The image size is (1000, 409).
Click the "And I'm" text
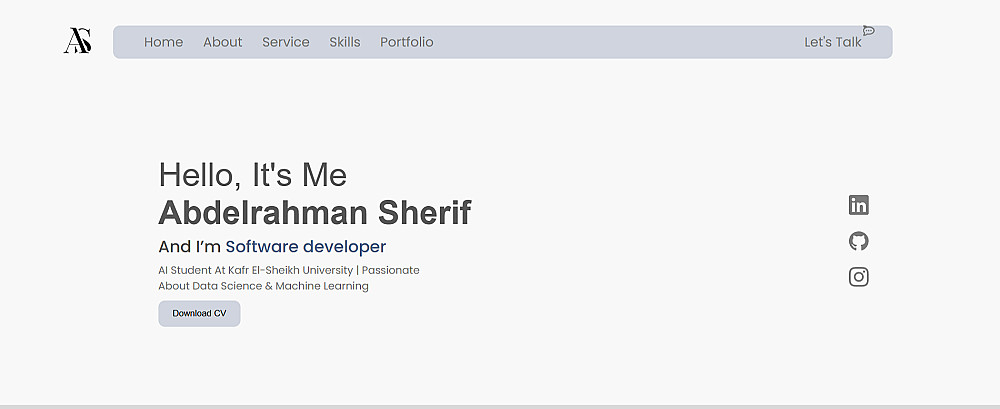point(189,247)
